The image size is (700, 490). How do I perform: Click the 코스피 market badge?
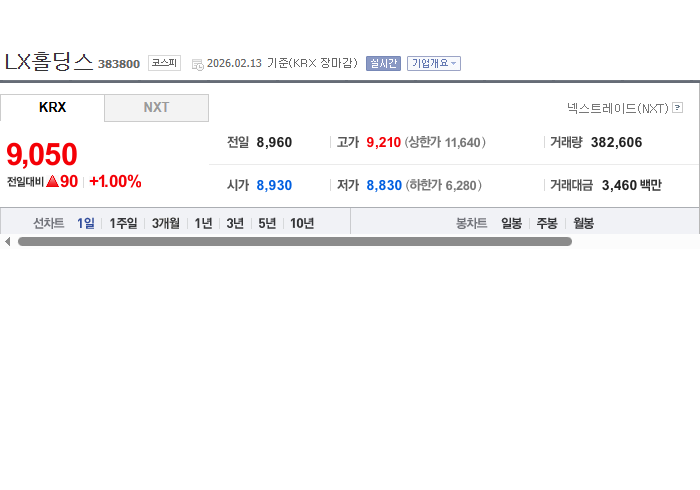click(x=164, y=63)
